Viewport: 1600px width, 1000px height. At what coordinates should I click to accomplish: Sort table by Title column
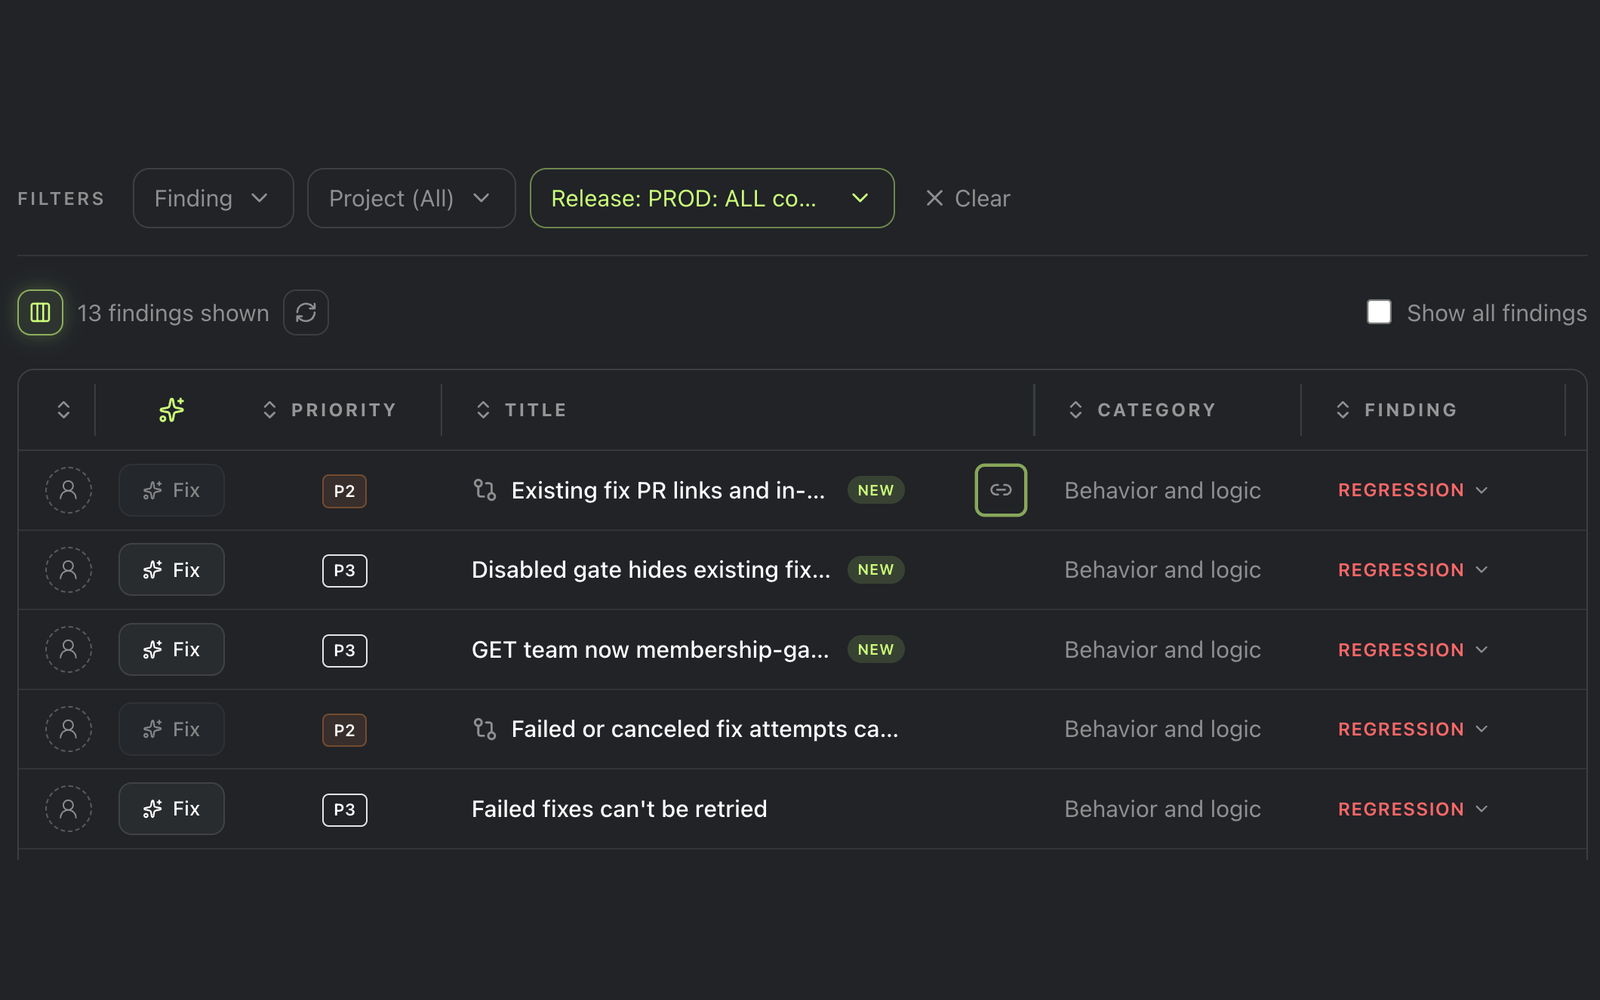(x=521, y=410)
